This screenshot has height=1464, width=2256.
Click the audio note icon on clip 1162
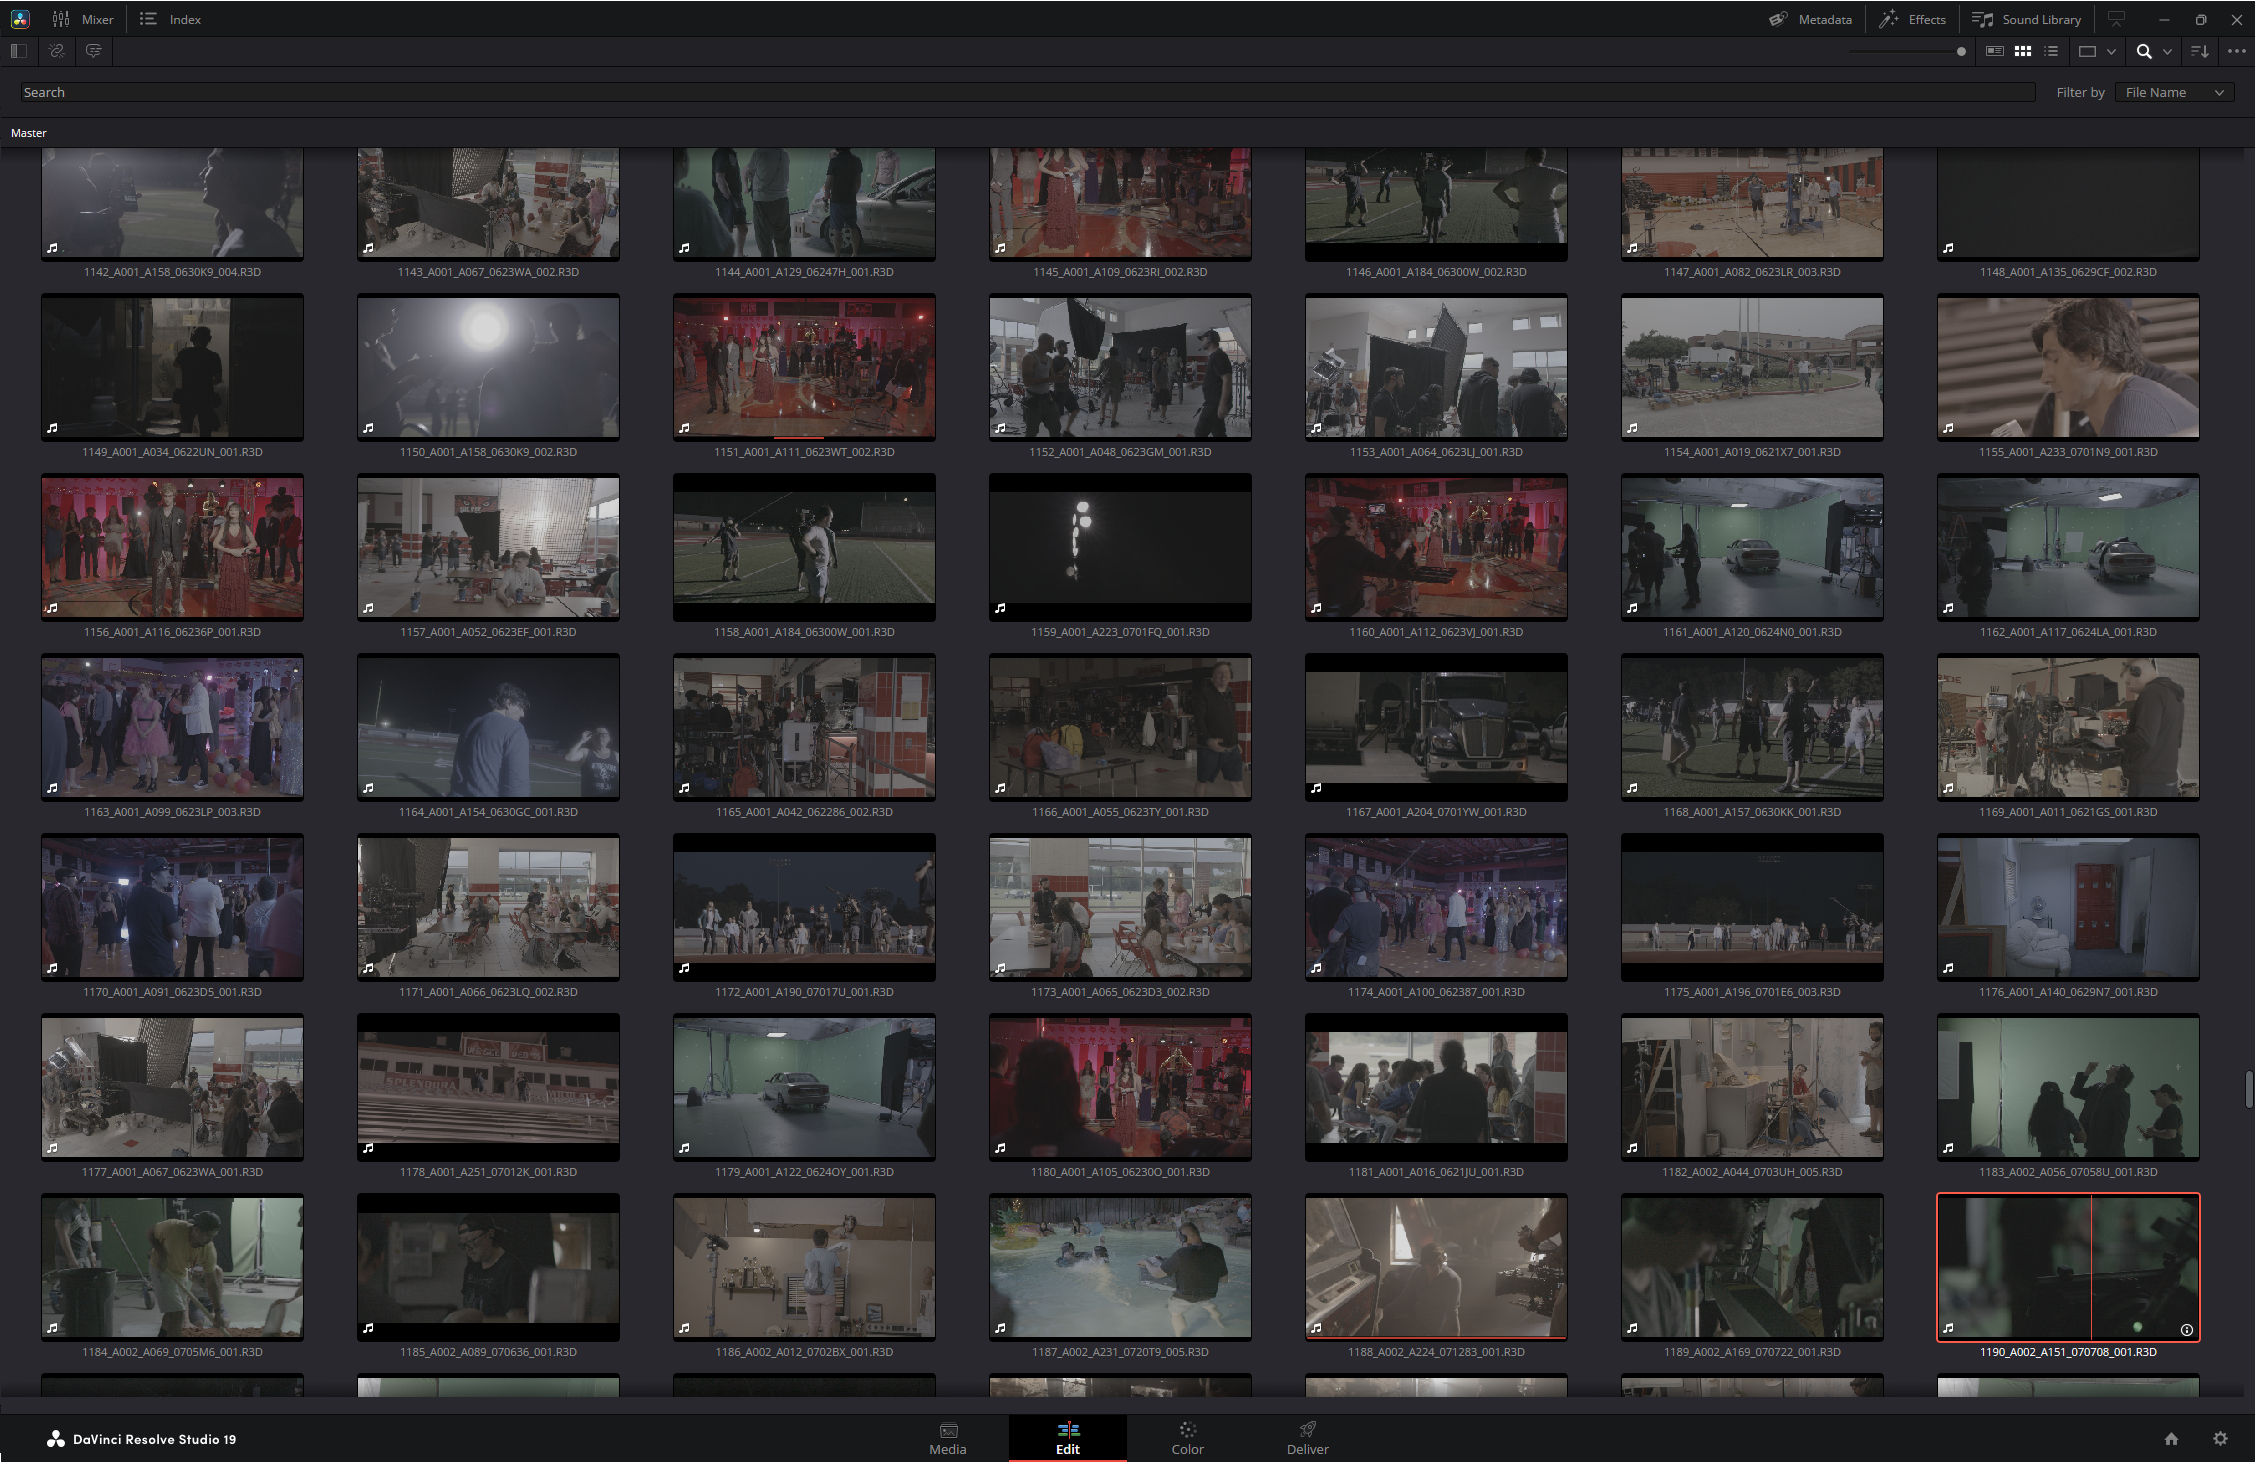[1948, 608]
